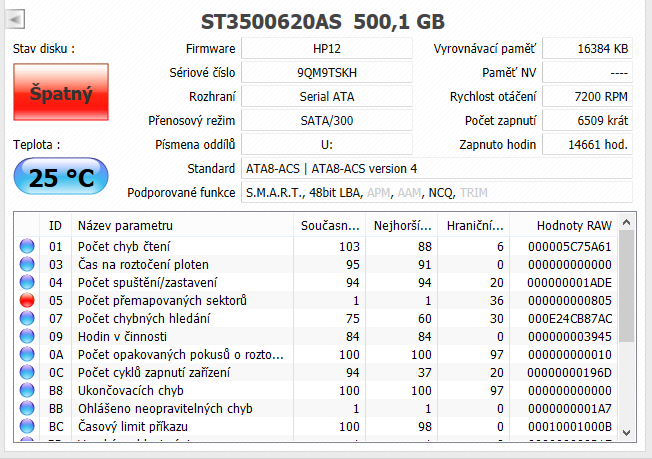Click the red Špatný disk status button
652x459 pixels.
(x=61, y=92)
